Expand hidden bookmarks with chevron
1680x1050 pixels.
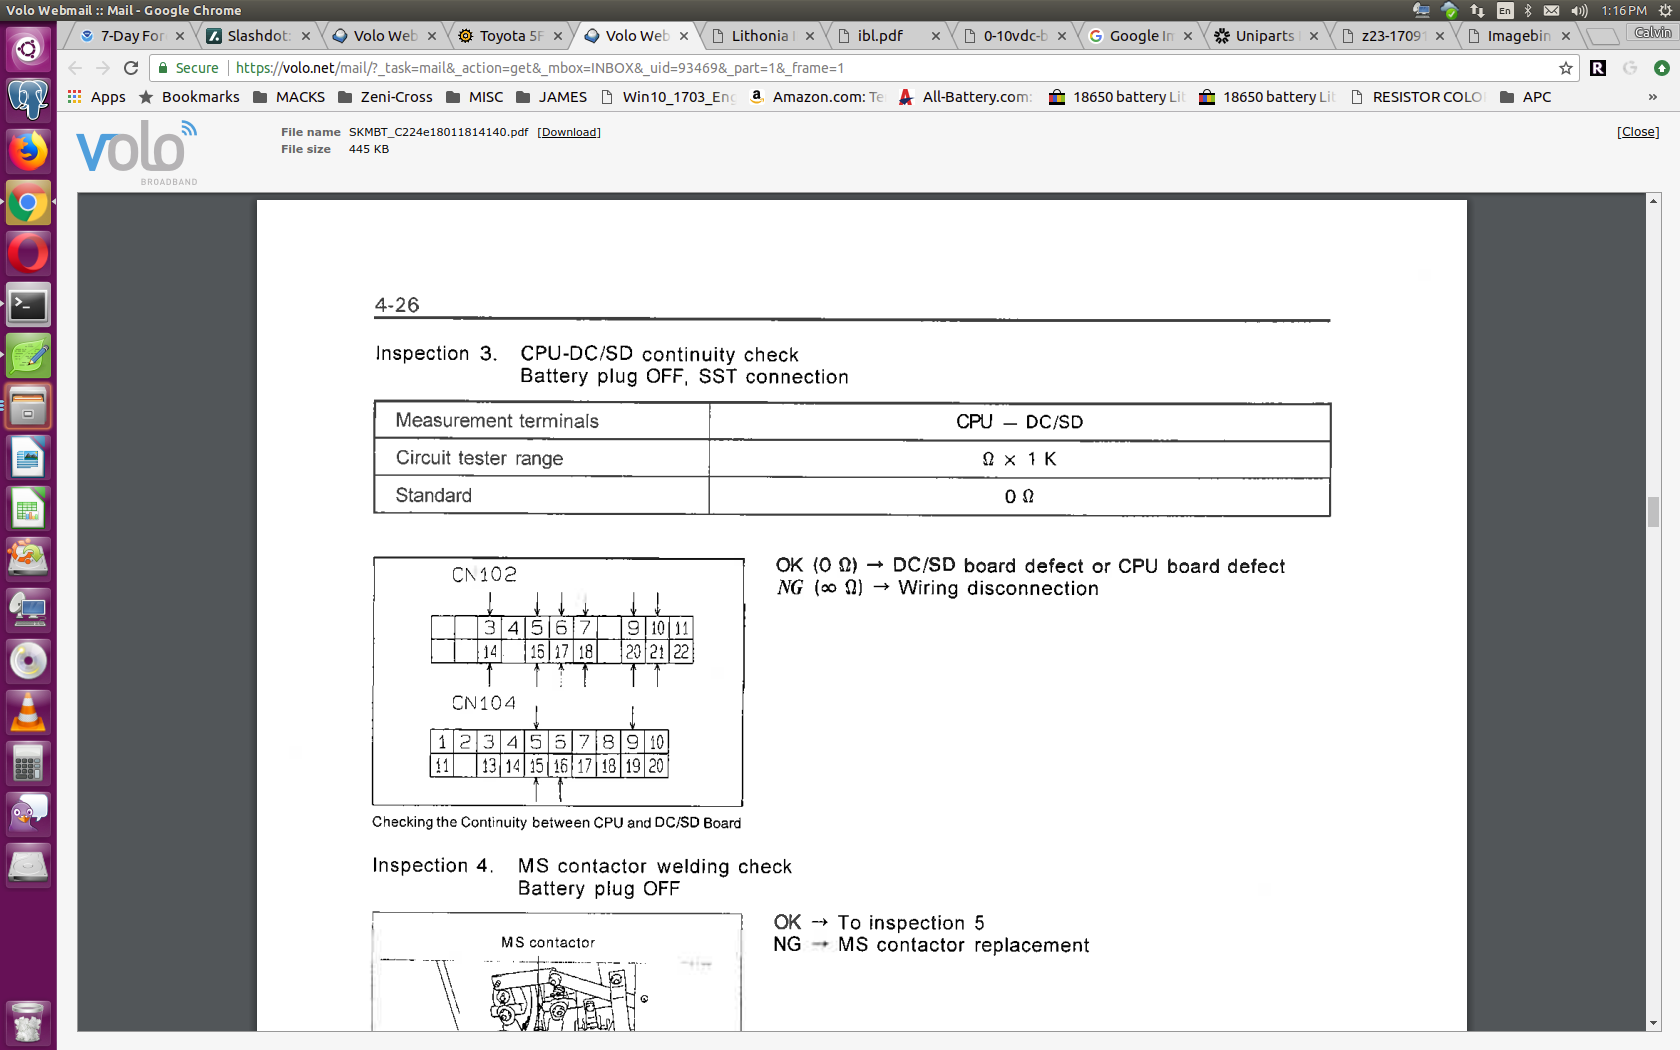(1652, 97)
